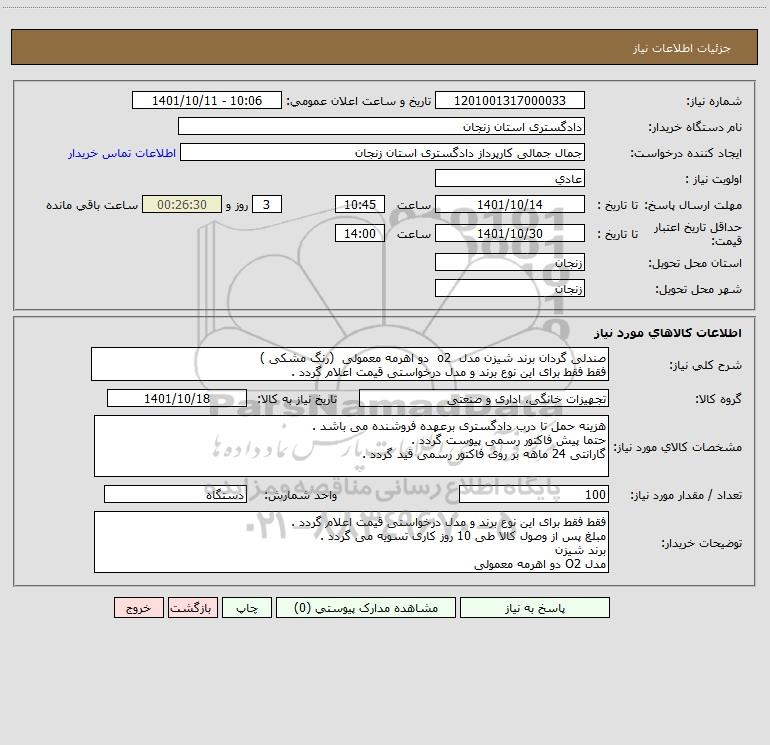Click the priority field عادی
This screenshot has width=770, height=745.
click(510, 178)
